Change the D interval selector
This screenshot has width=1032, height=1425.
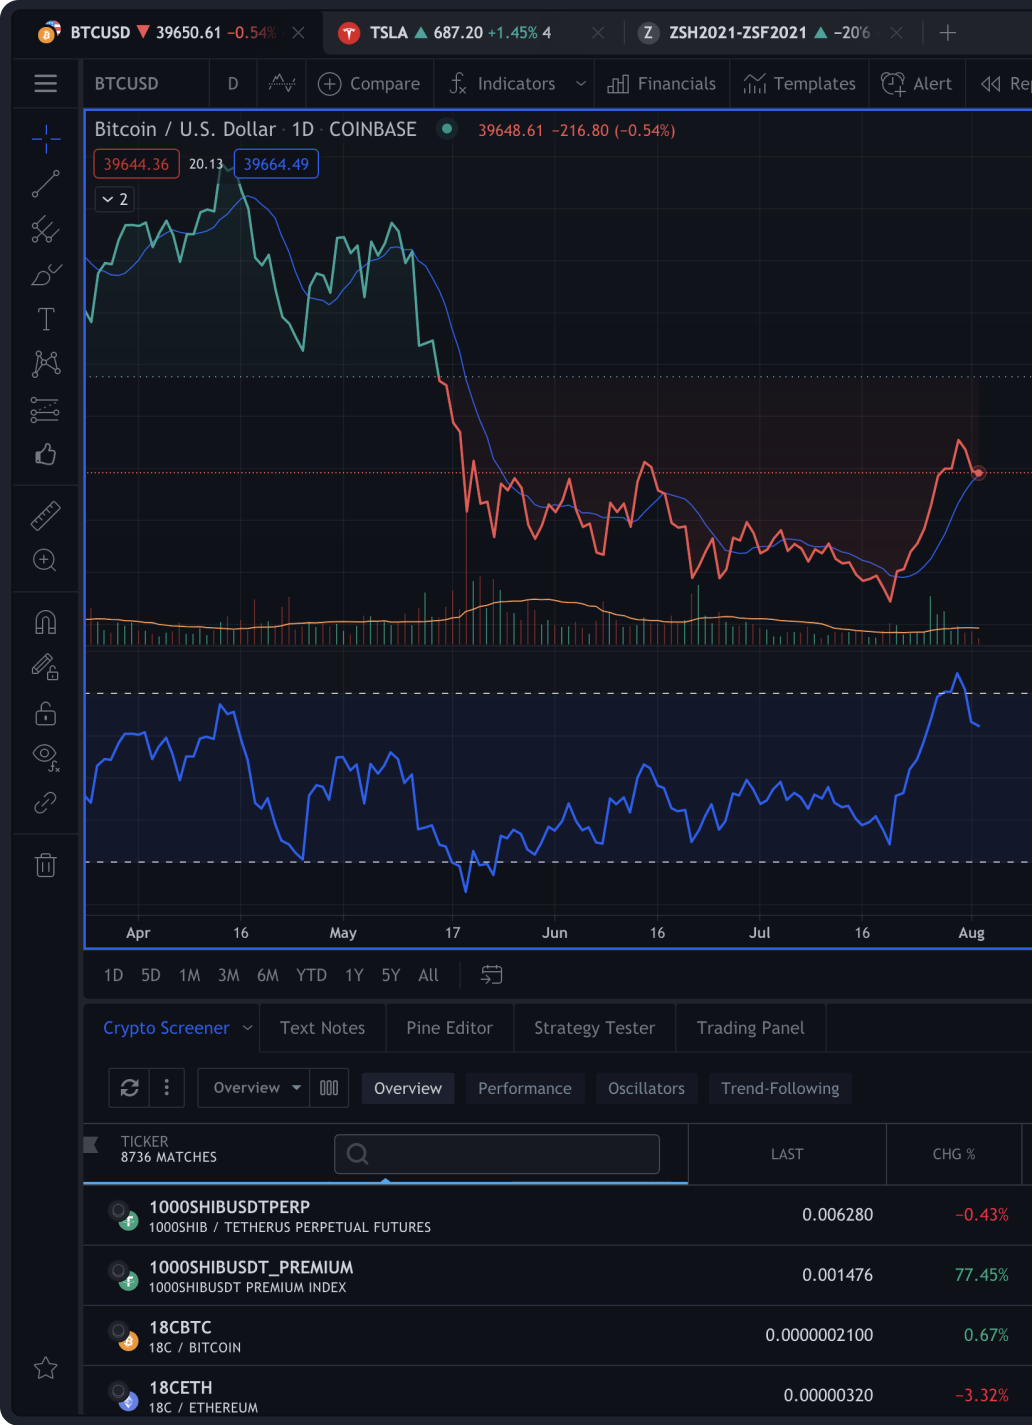[x=233, y=84]
